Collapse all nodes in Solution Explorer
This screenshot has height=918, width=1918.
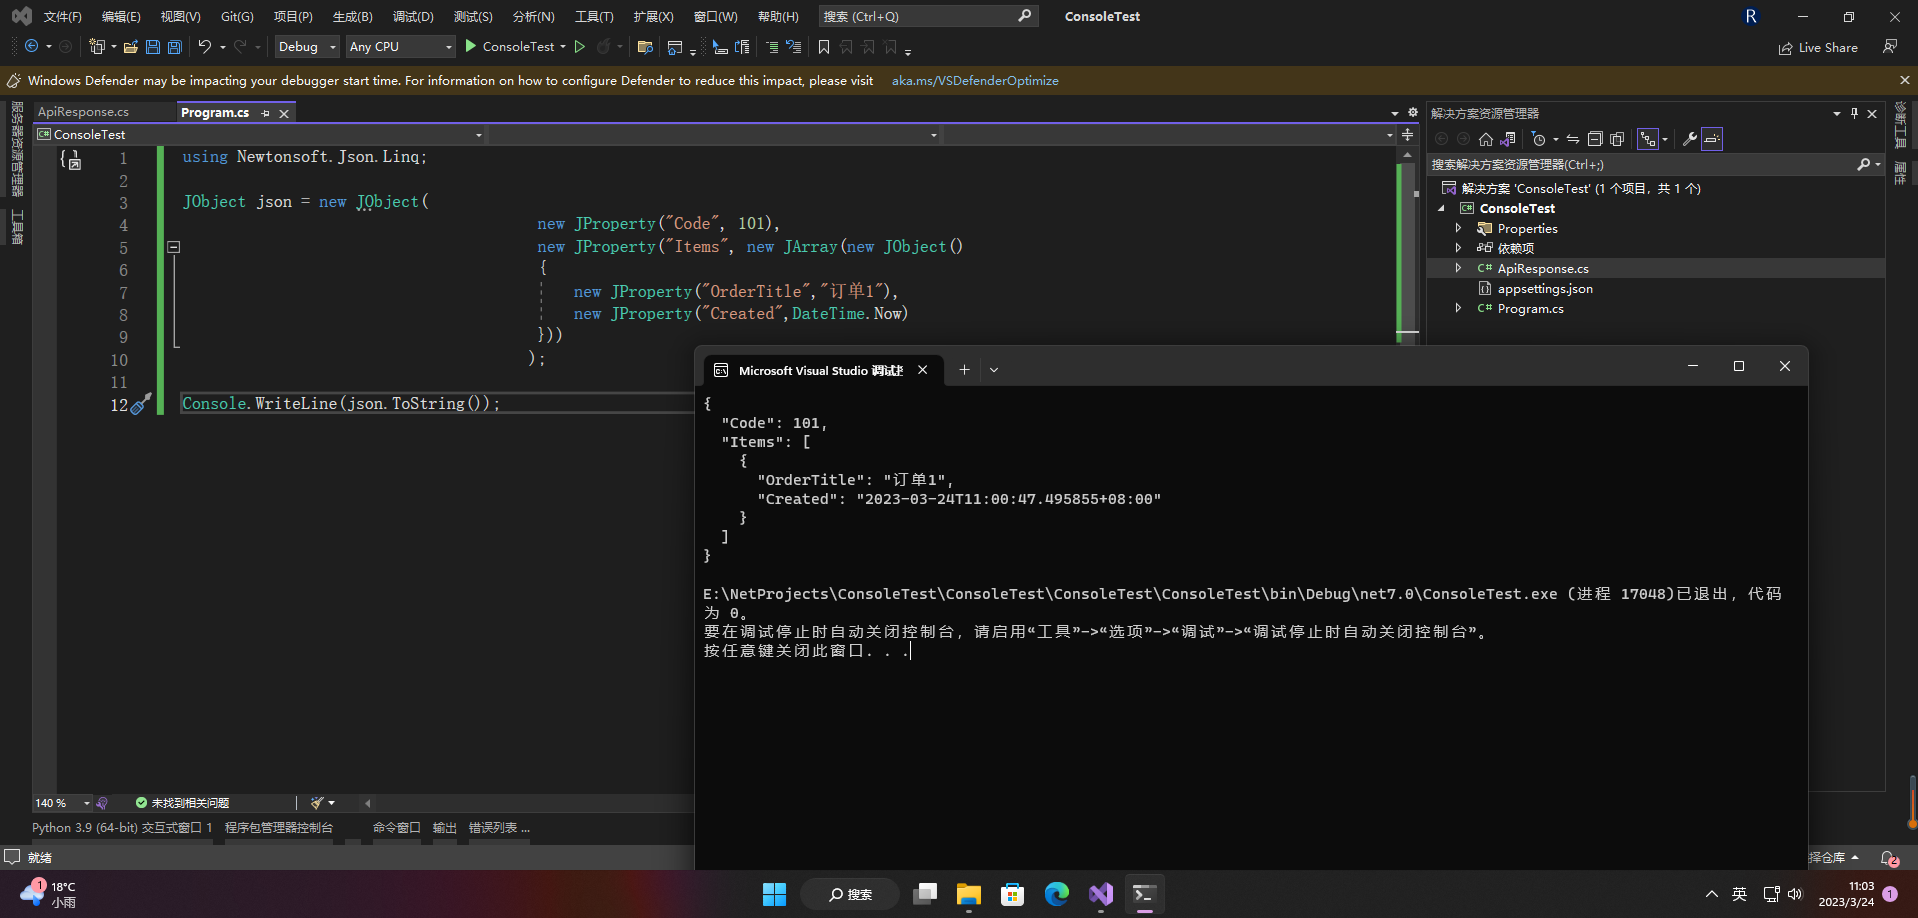pos(1595,139)
